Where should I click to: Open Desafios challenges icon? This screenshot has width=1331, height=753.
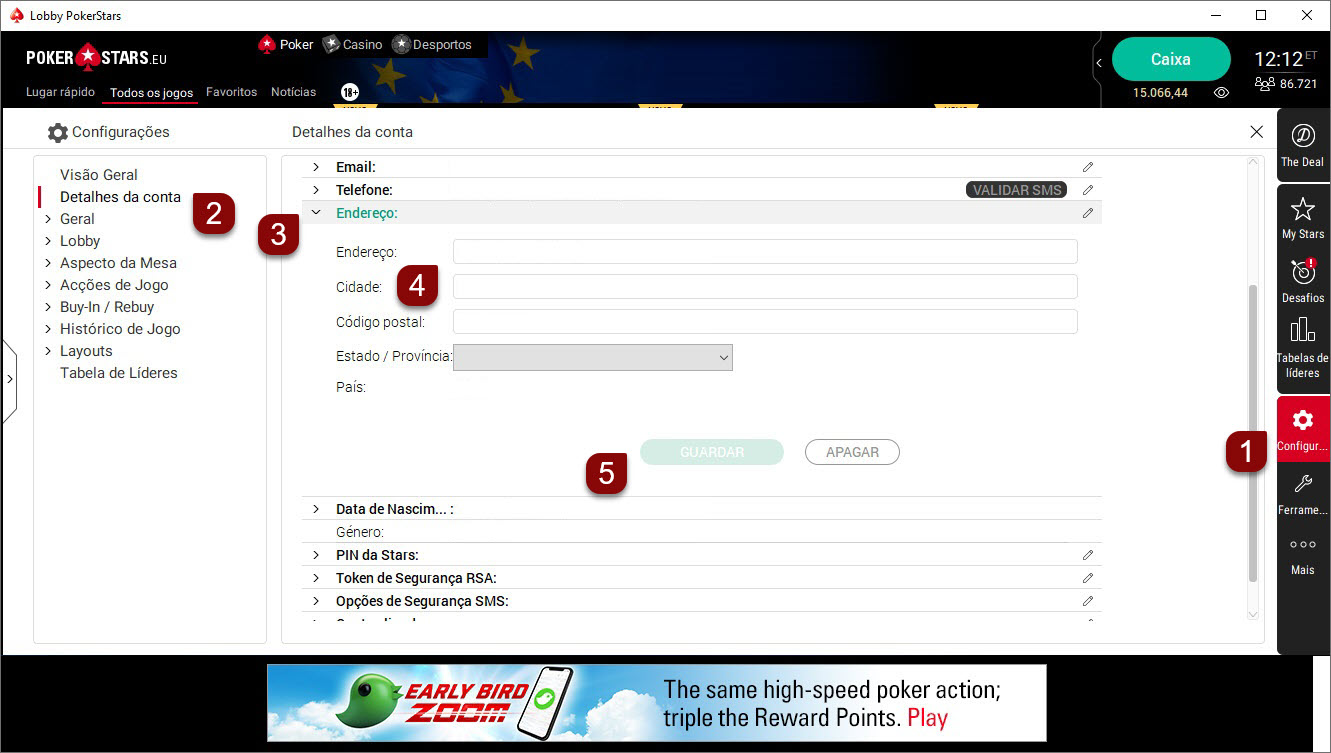point(1302,272)
